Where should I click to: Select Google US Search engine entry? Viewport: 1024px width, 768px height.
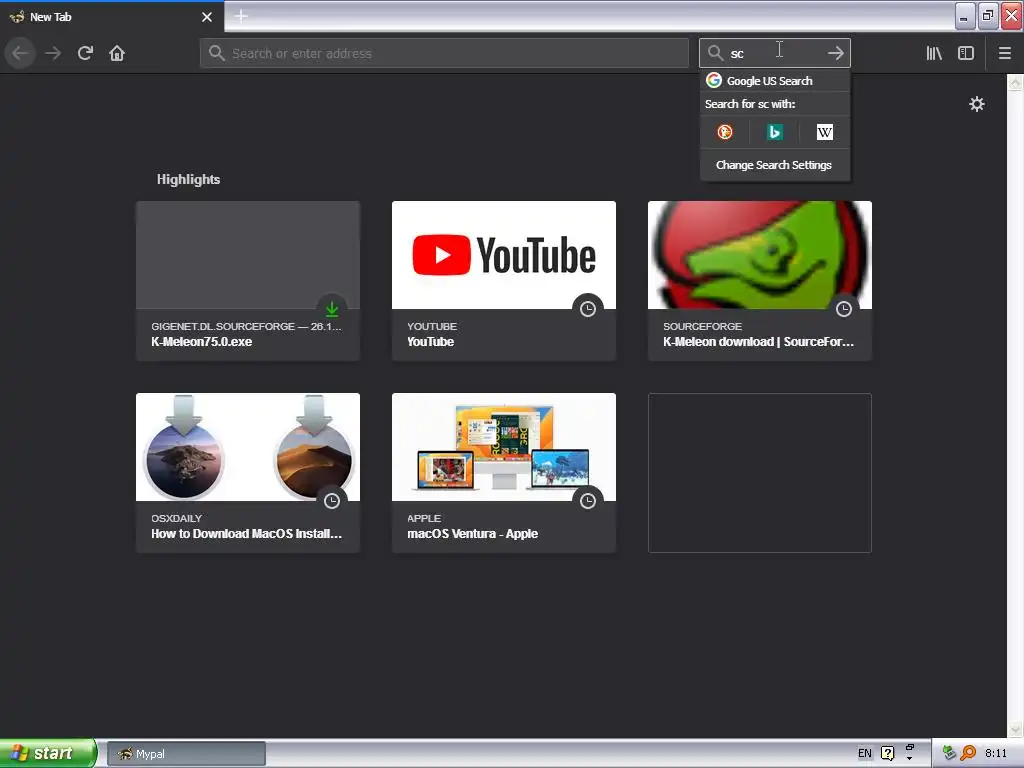775,81
